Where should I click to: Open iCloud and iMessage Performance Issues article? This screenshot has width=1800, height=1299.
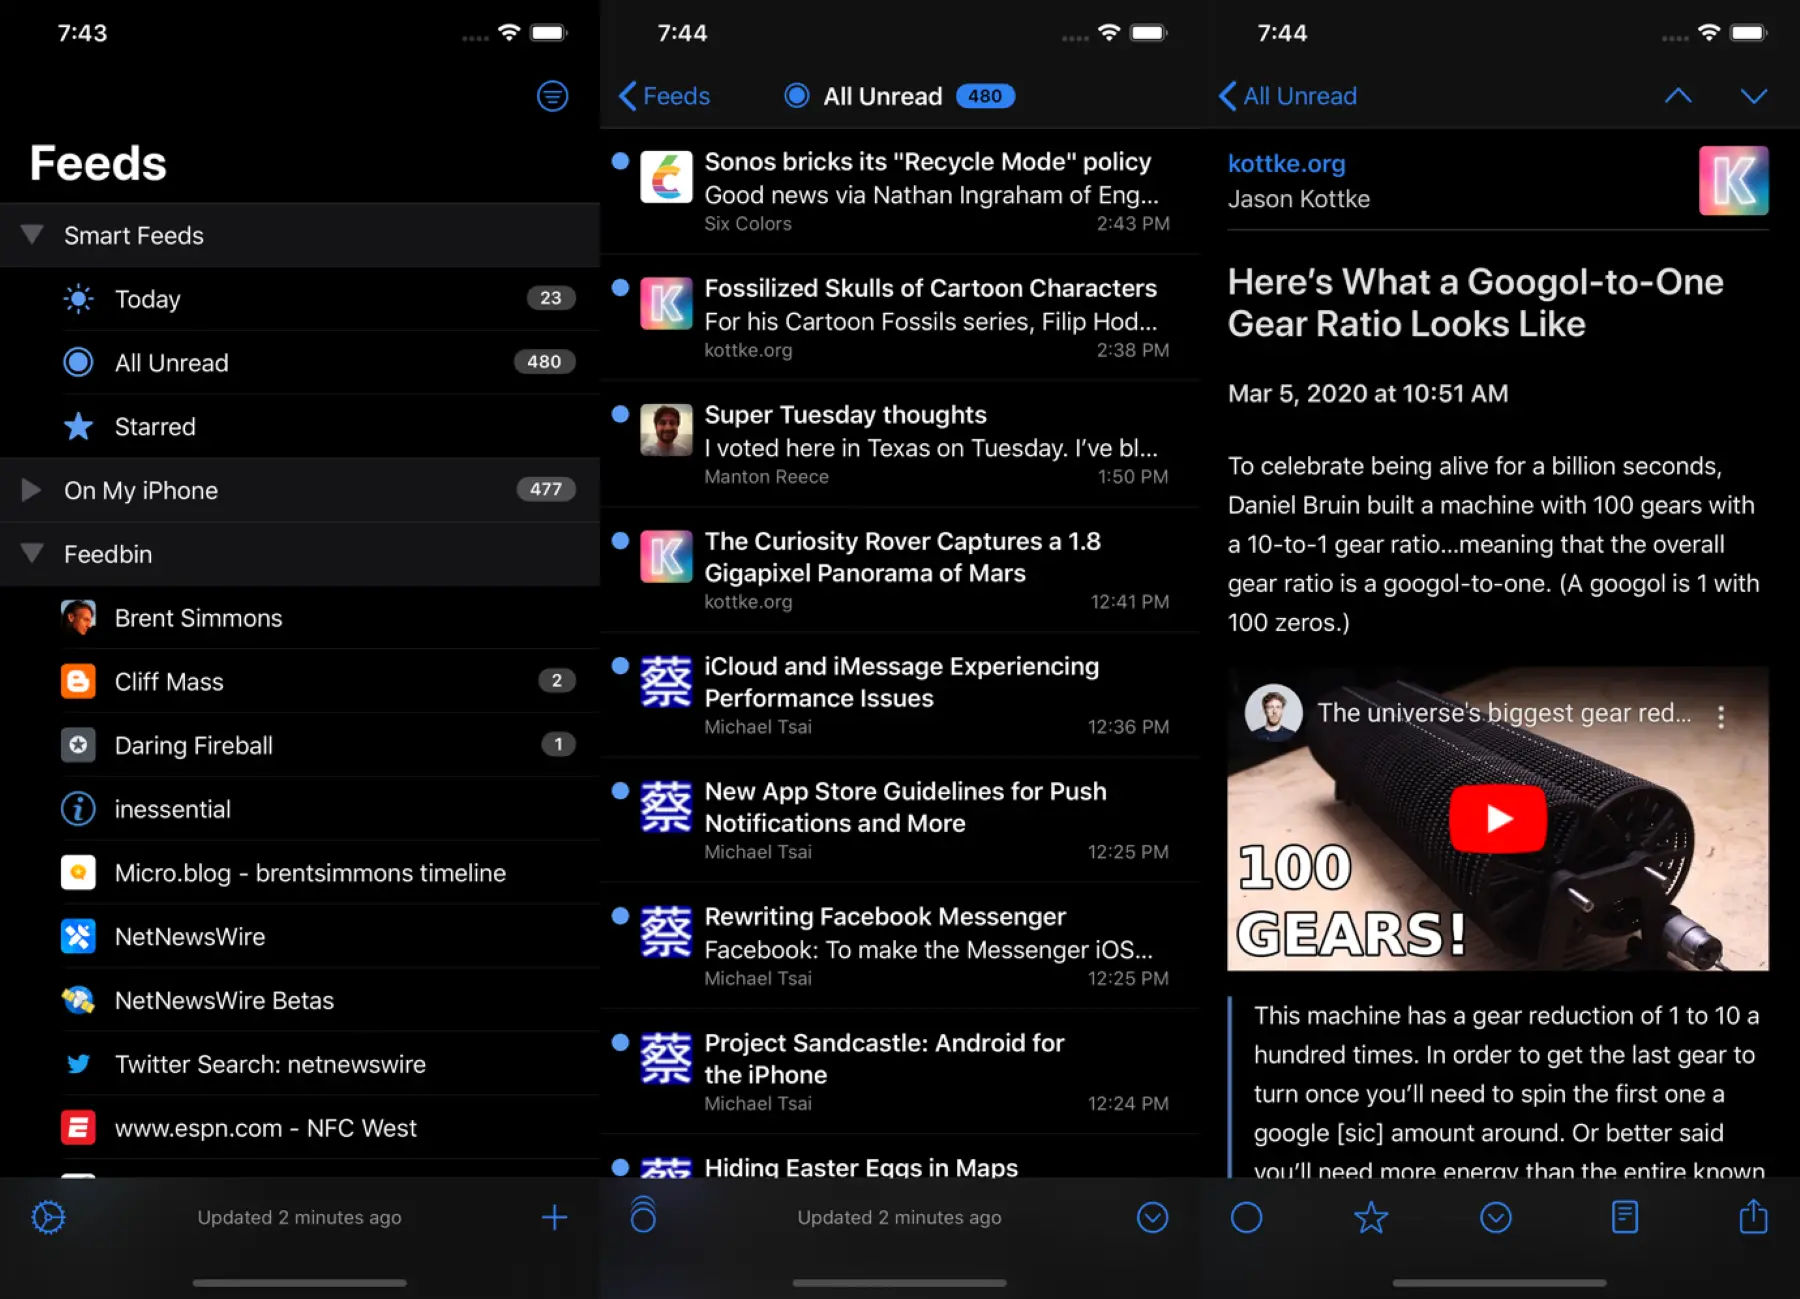(900, 696)
